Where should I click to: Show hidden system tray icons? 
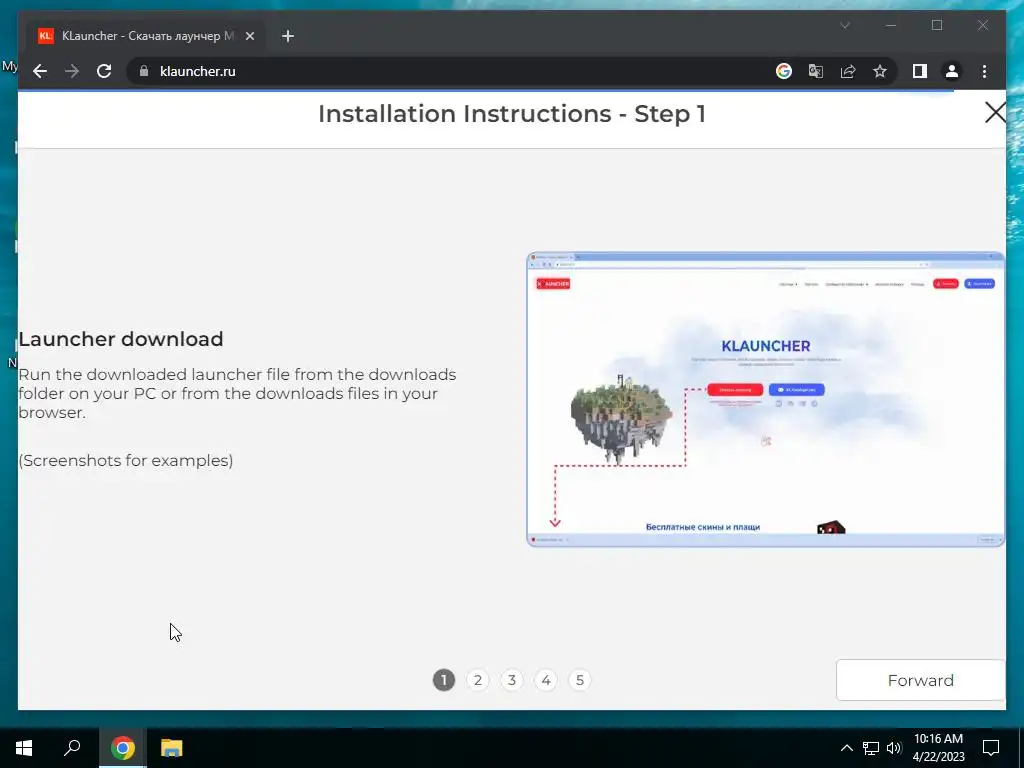(x=846, y=748)
